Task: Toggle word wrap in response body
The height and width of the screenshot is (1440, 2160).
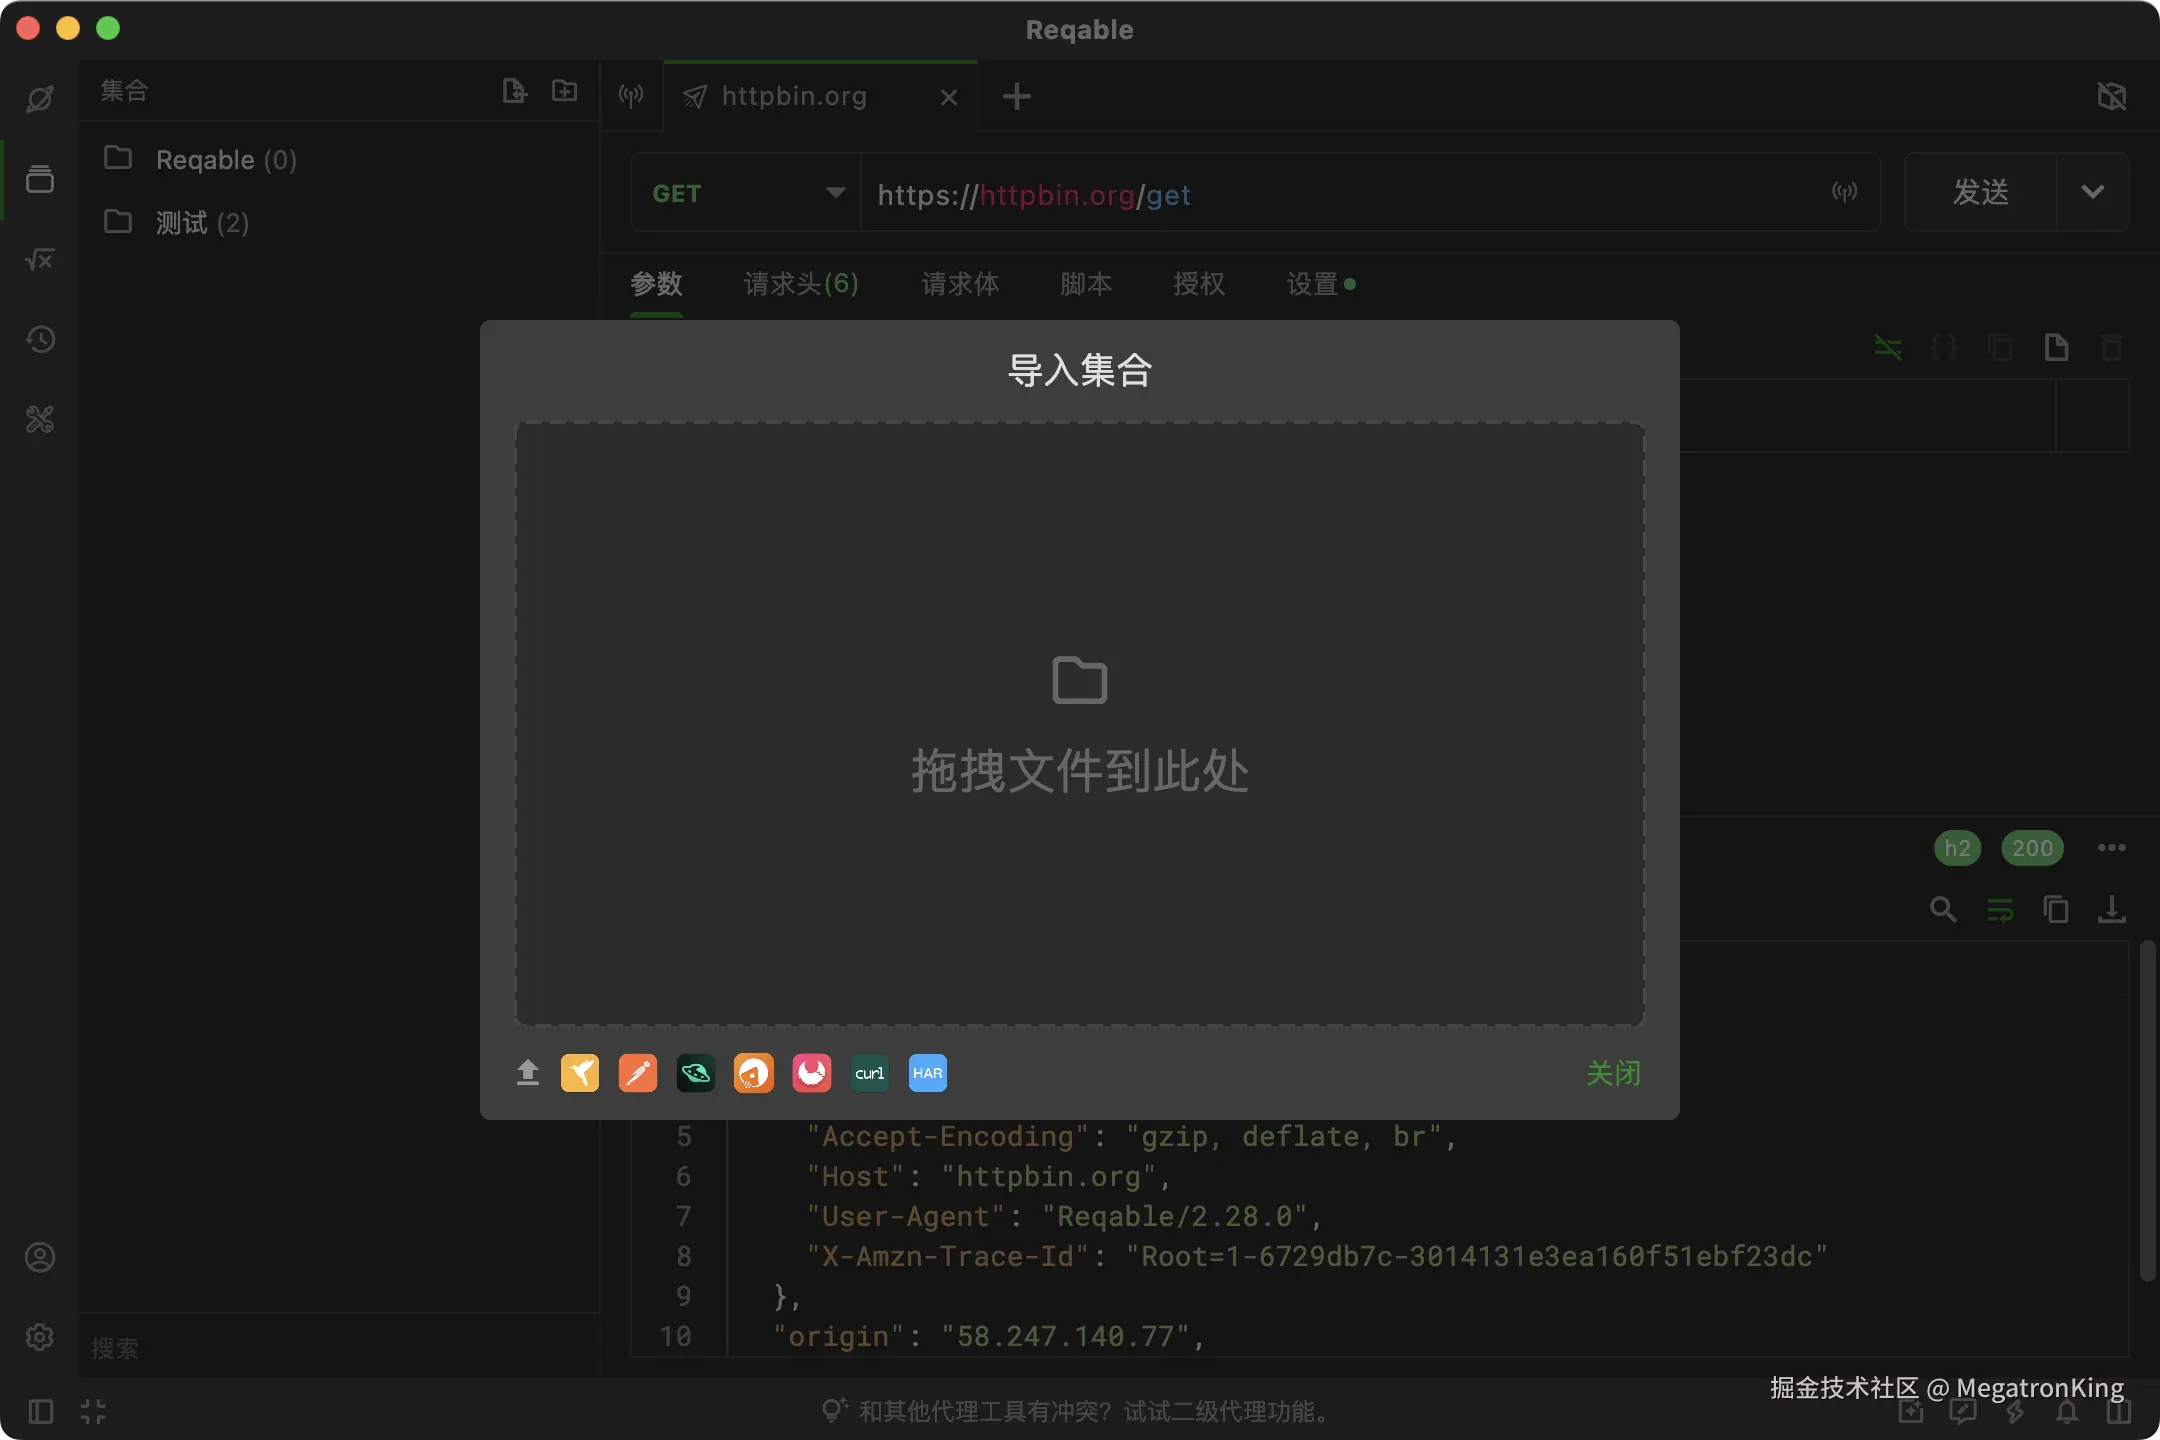Action: [x=2000, y=909]
